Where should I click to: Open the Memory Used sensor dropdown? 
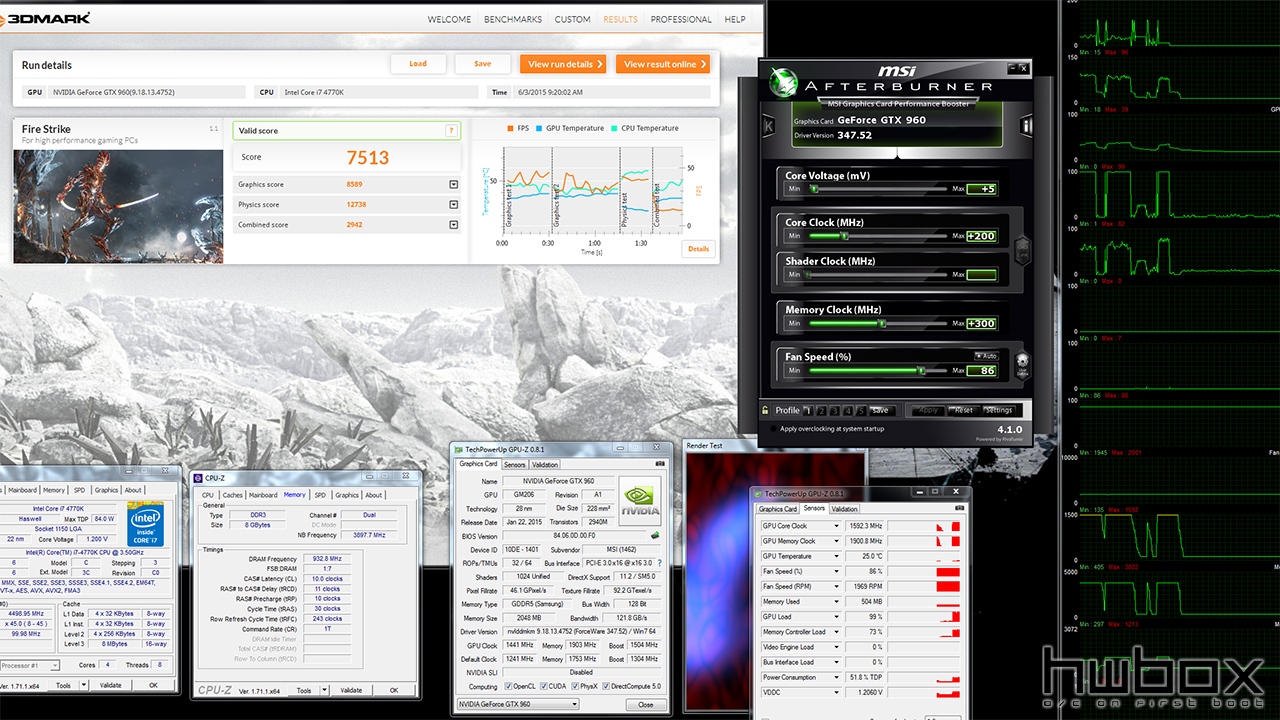point(836,602)
